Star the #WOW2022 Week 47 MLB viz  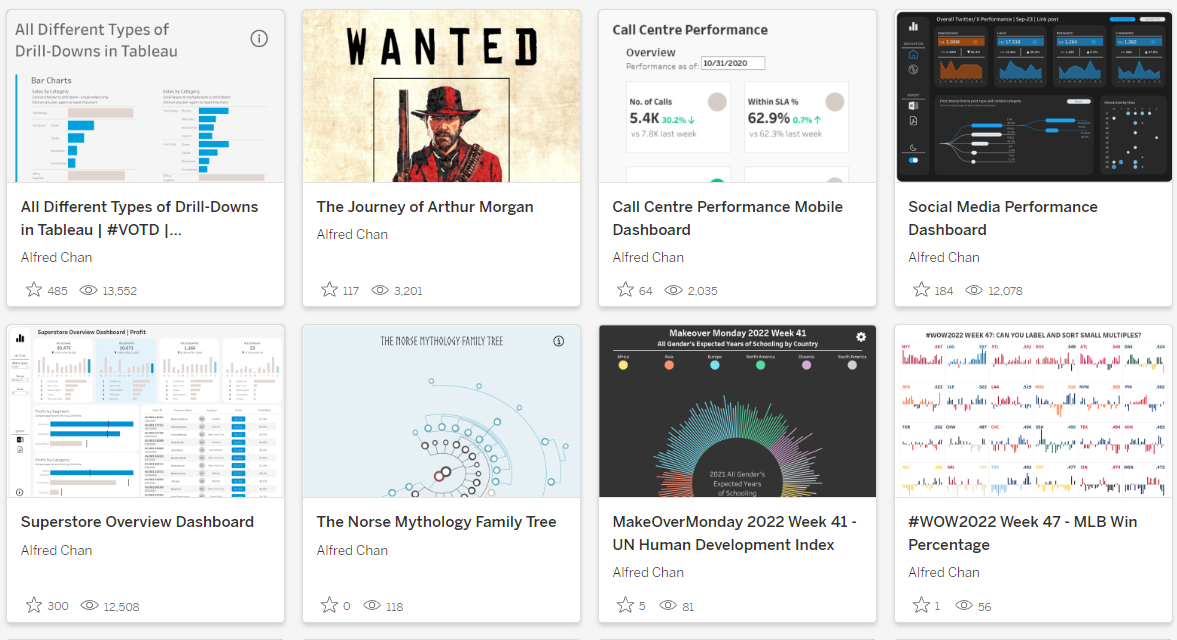point(921,605)
